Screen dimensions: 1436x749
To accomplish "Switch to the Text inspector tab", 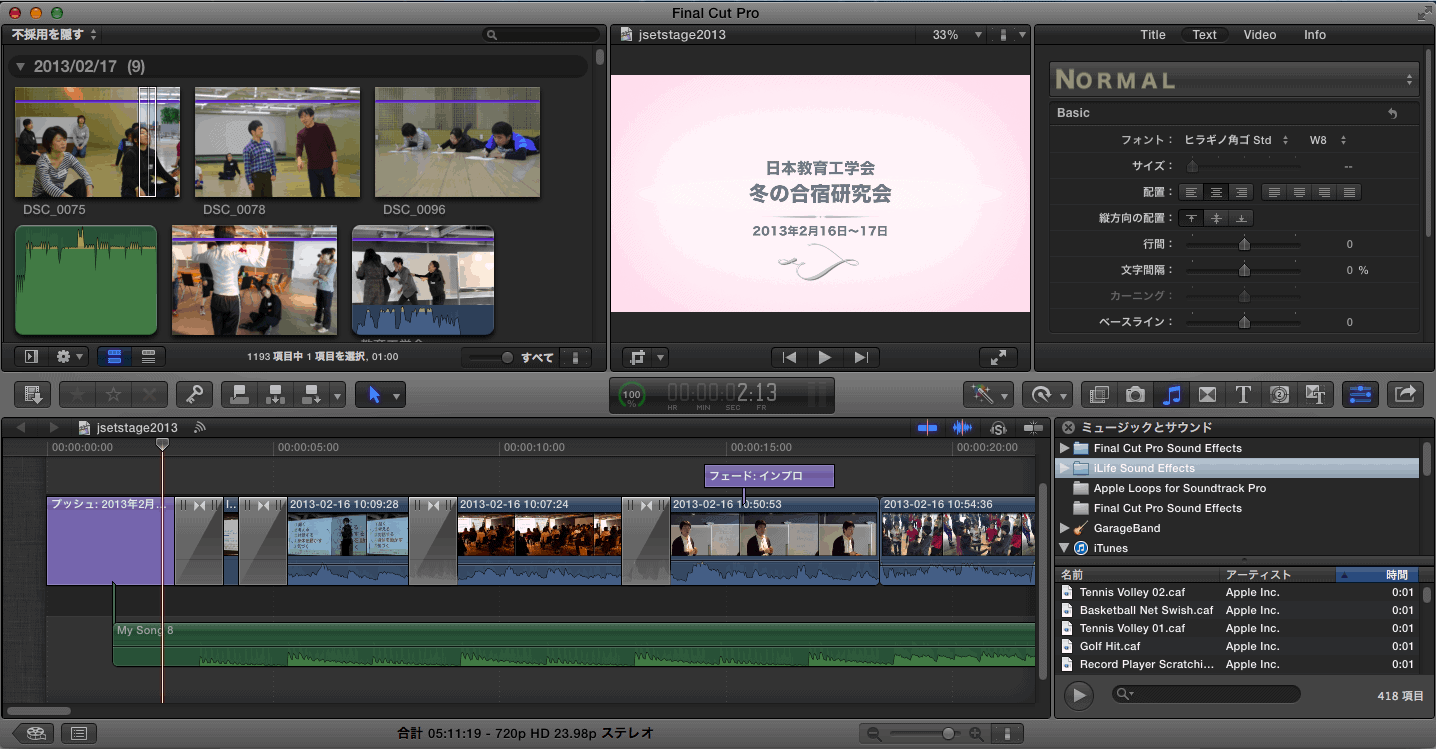I will 1205,34.
